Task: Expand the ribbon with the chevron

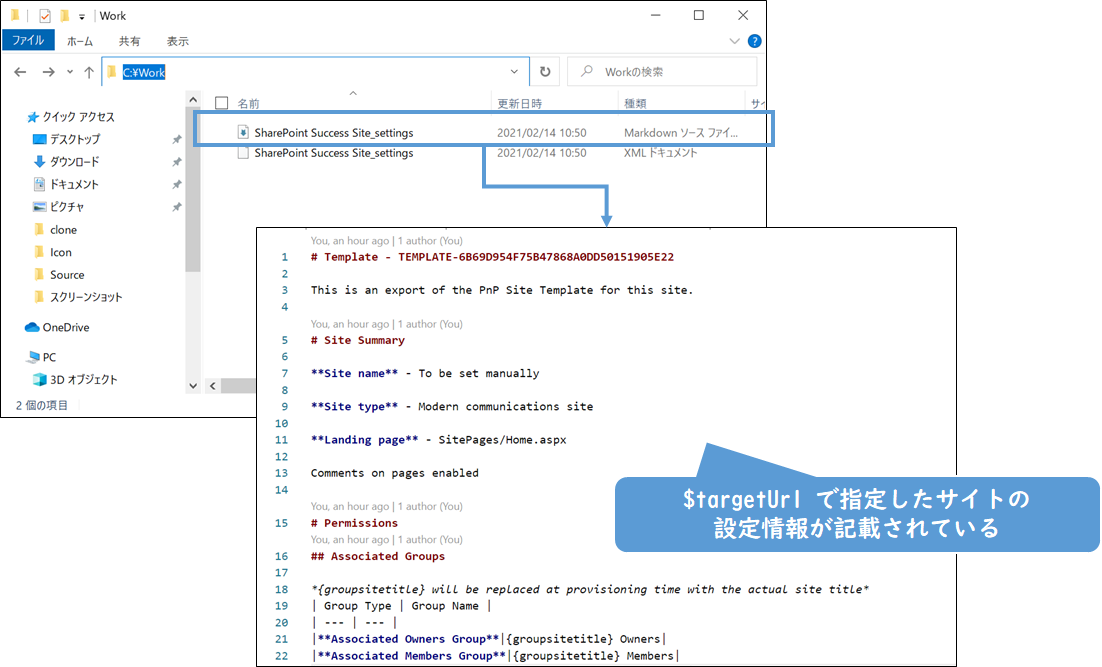Action: [x=734, y=41]
